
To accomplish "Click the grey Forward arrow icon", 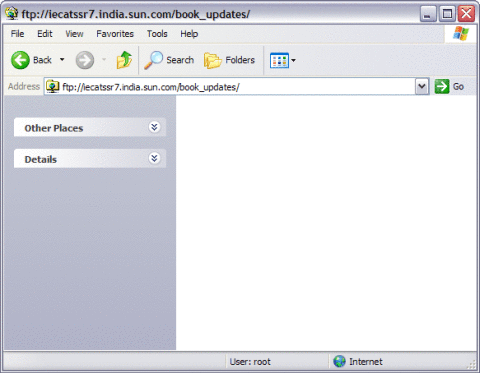I will 85,60.
